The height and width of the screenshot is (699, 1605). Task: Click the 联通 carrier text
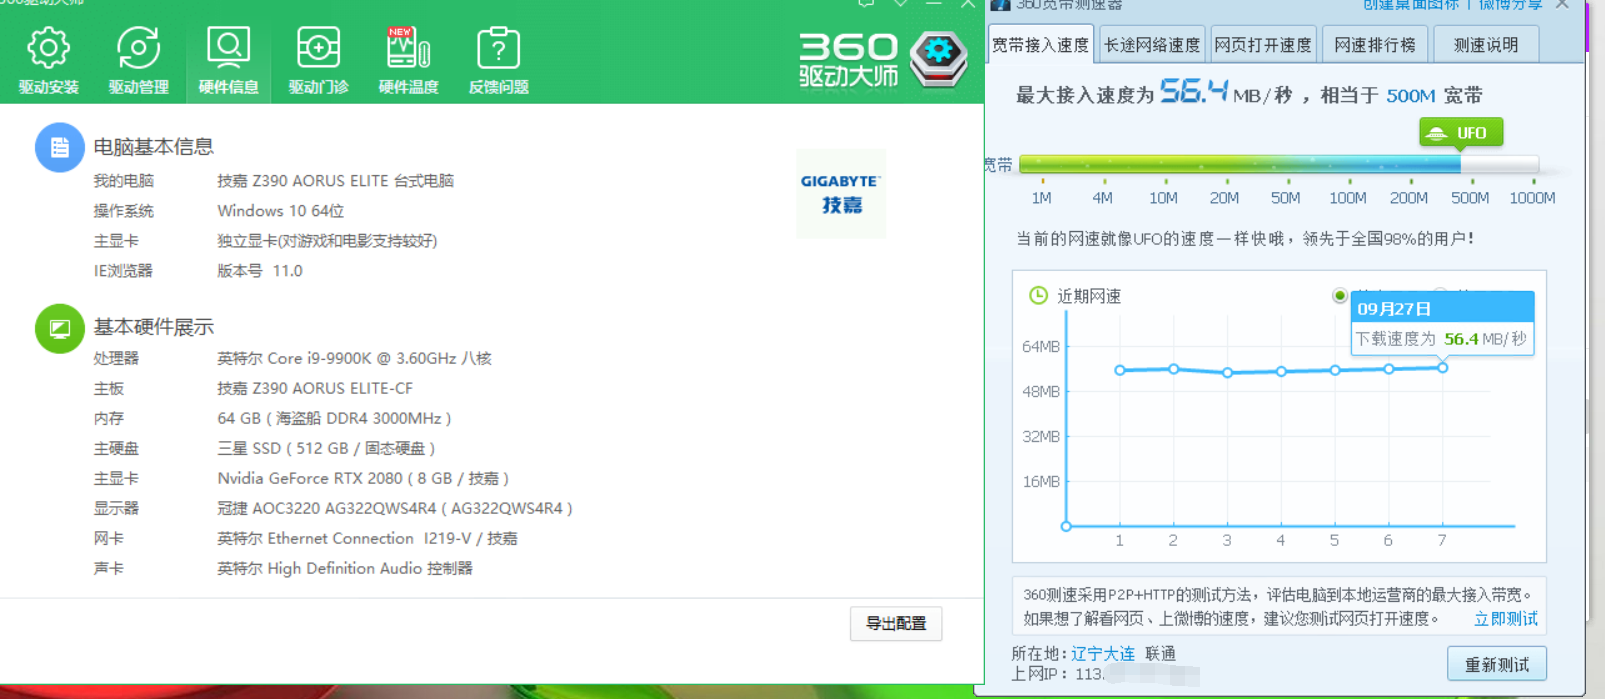tap(1161, 653)
